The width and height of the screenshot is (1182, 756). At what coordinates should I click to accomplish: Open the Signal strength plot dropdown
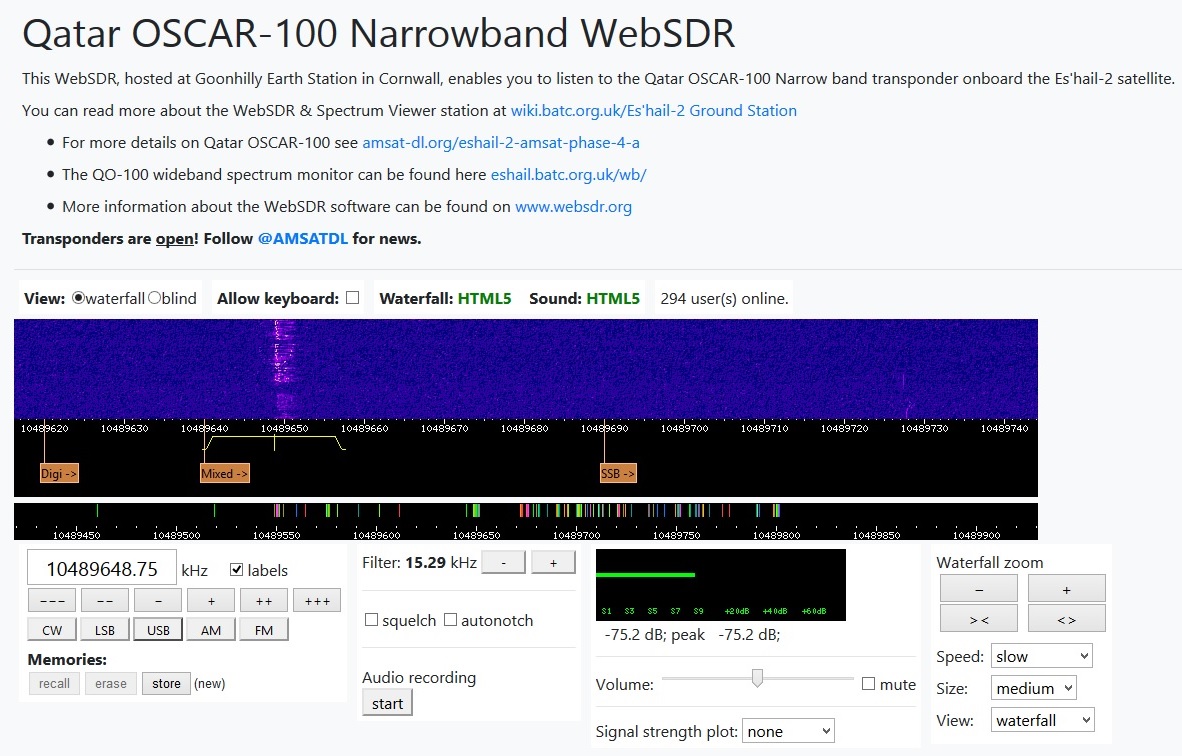pos(788,731)
